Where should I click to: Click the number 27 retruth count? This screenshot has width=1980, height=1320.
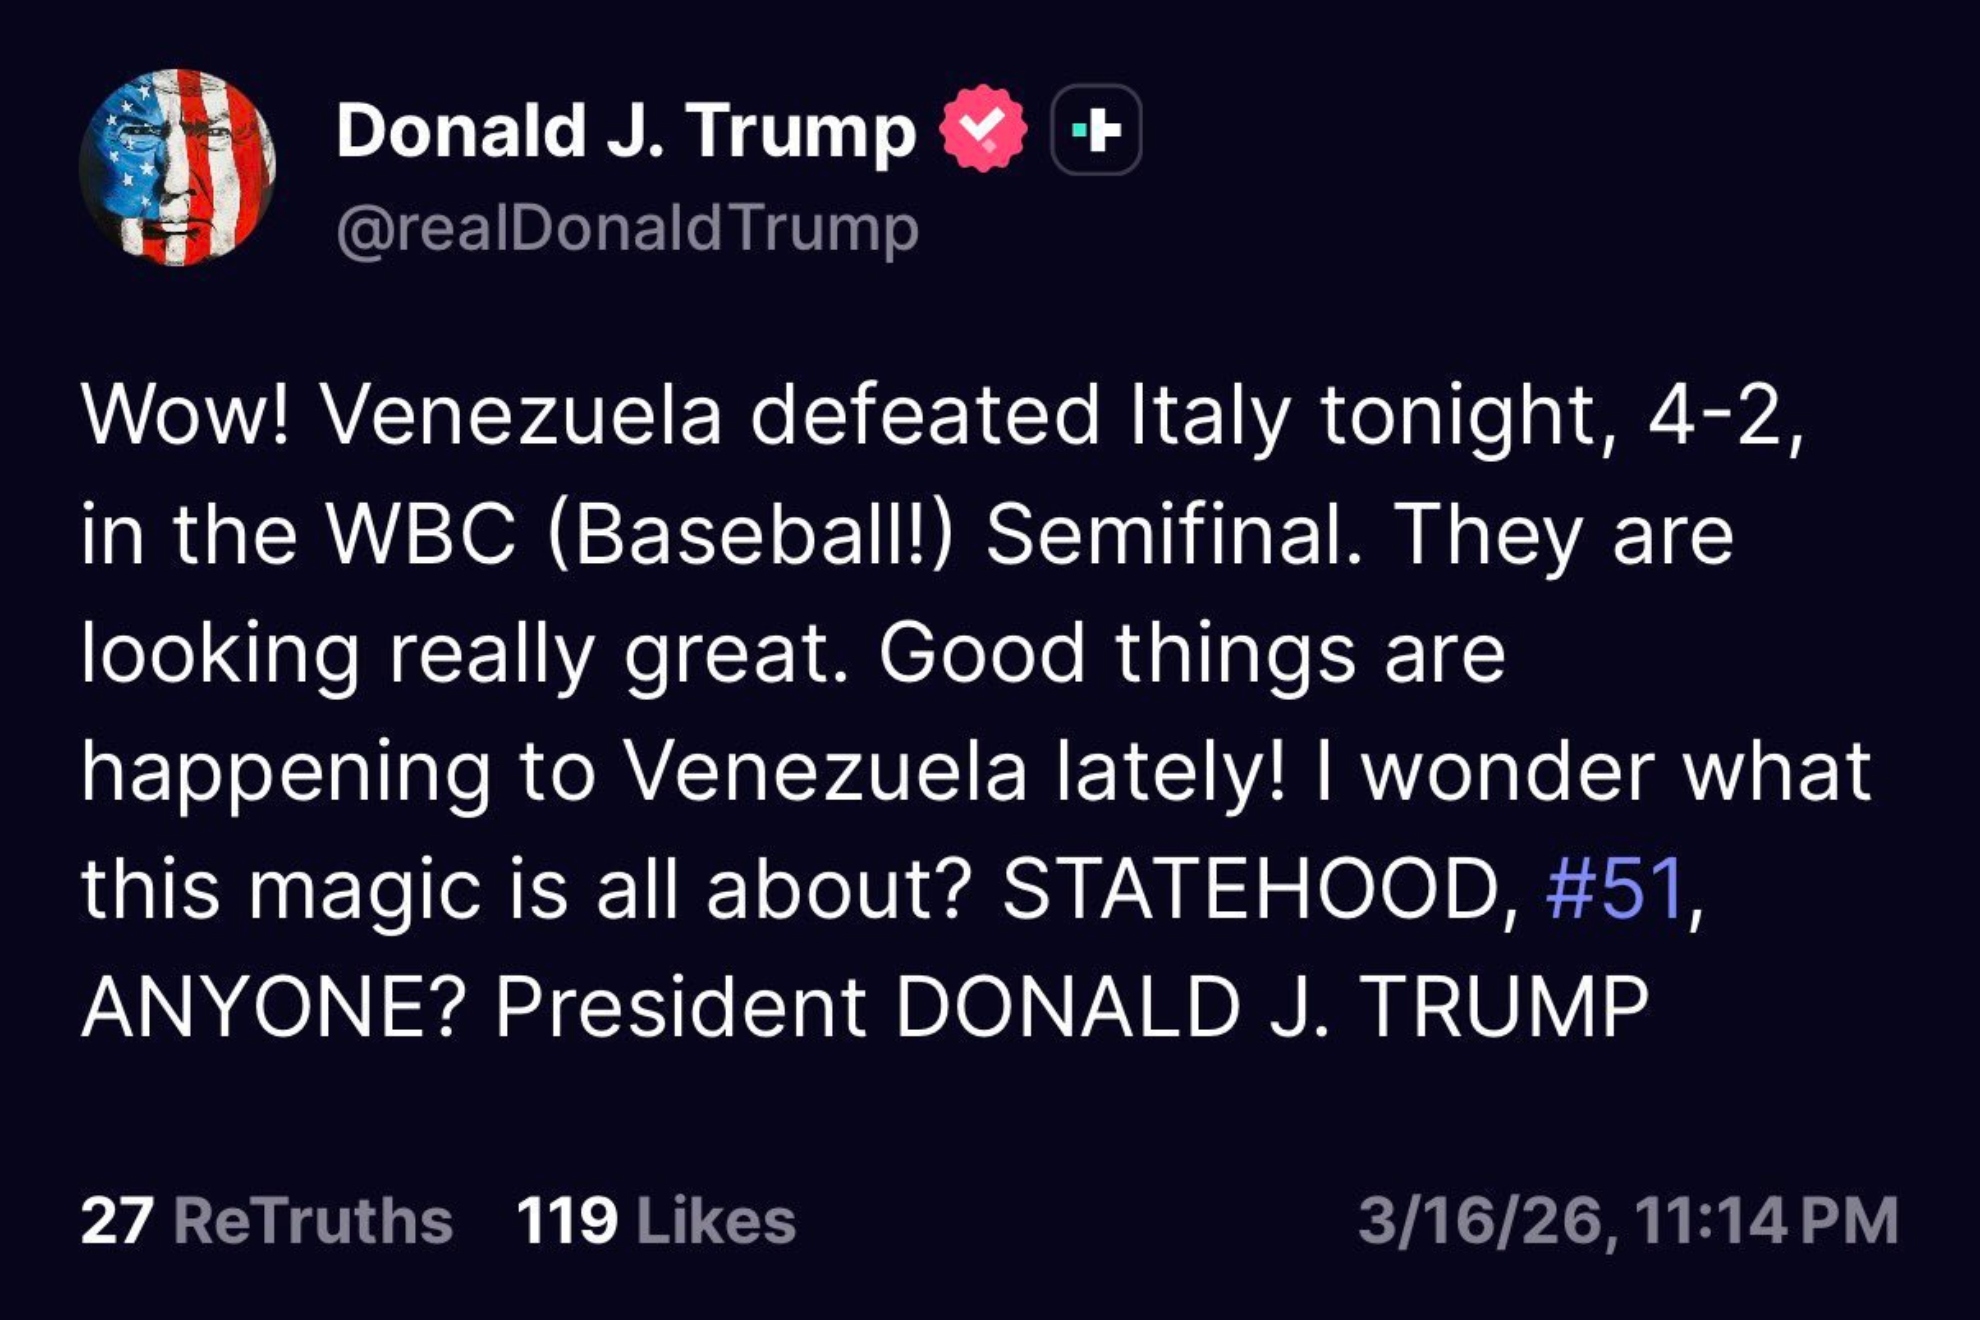117,1221
